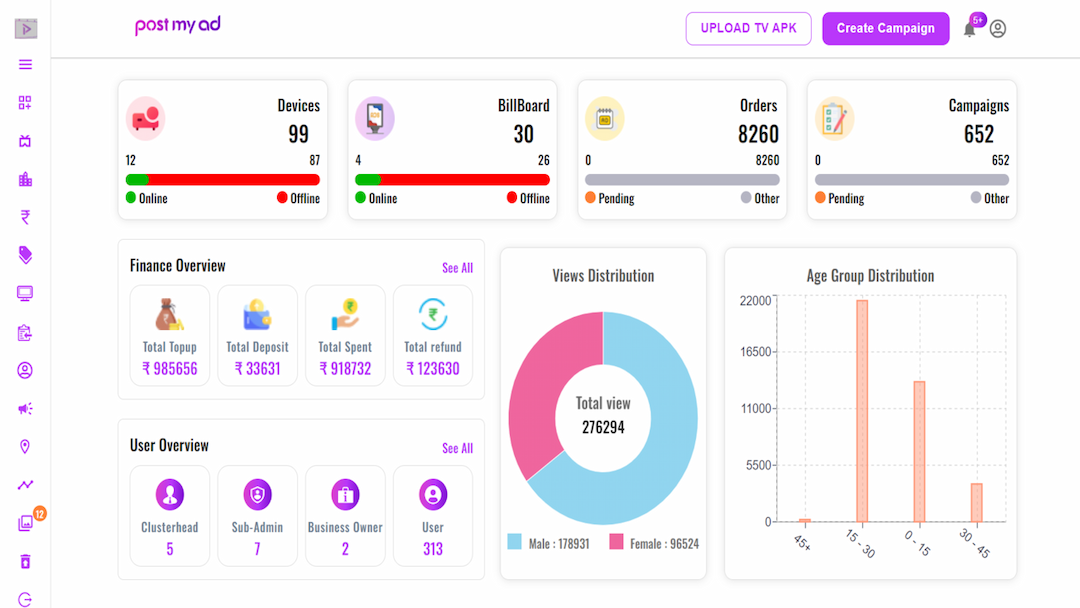Click the UPLOAD TV APK button
The width and height of the screenshot is (1080, 608).
tap(749, 28)
